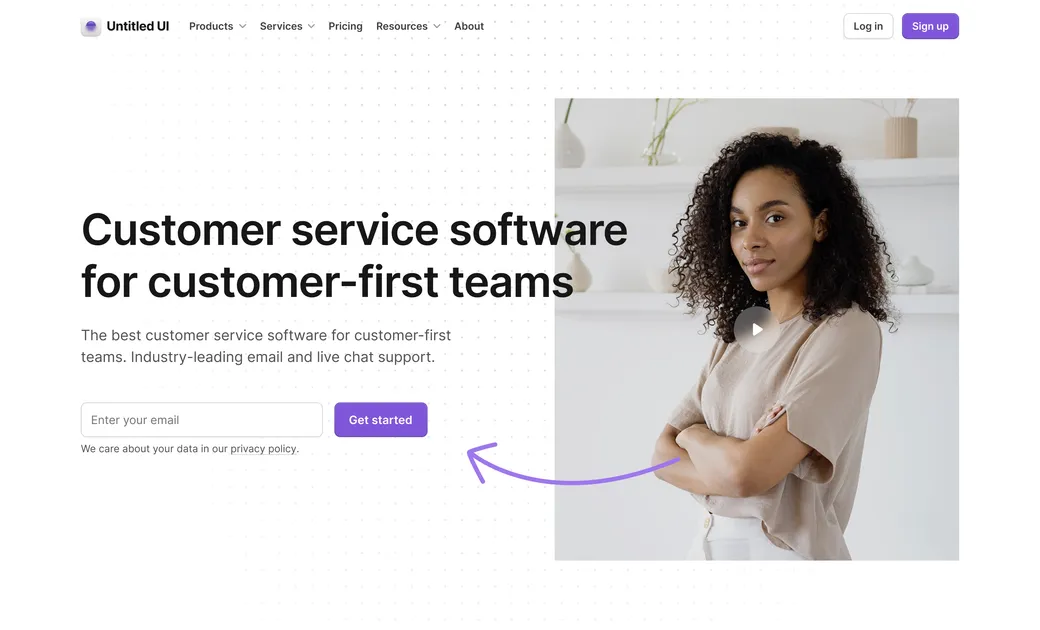Open the privacy policy link

[x=263, y=449]
